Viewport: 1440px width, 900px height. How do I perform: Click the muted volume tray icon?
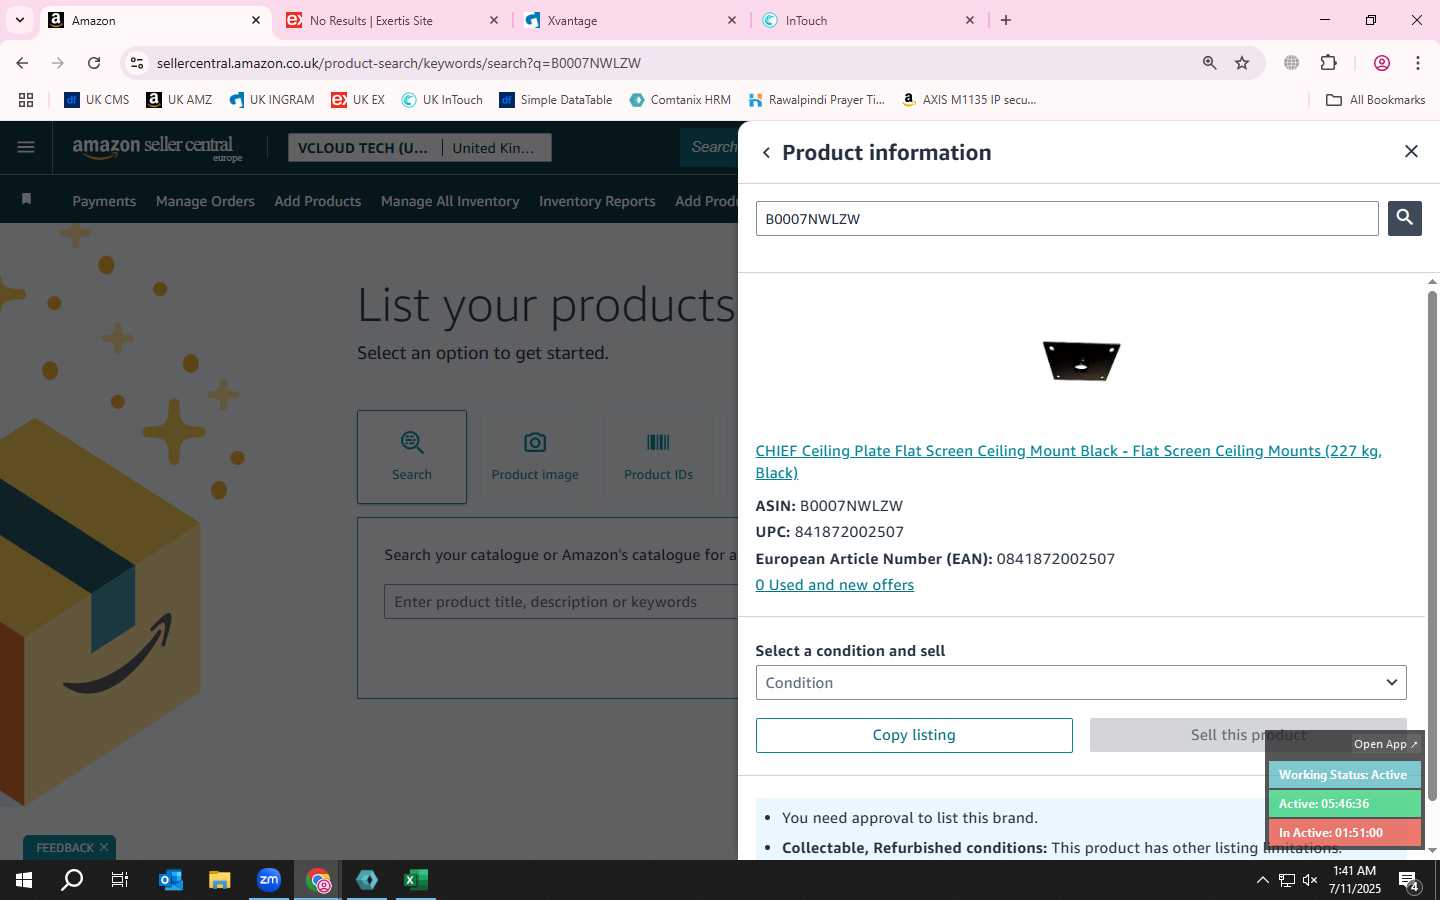(1310, 880)
